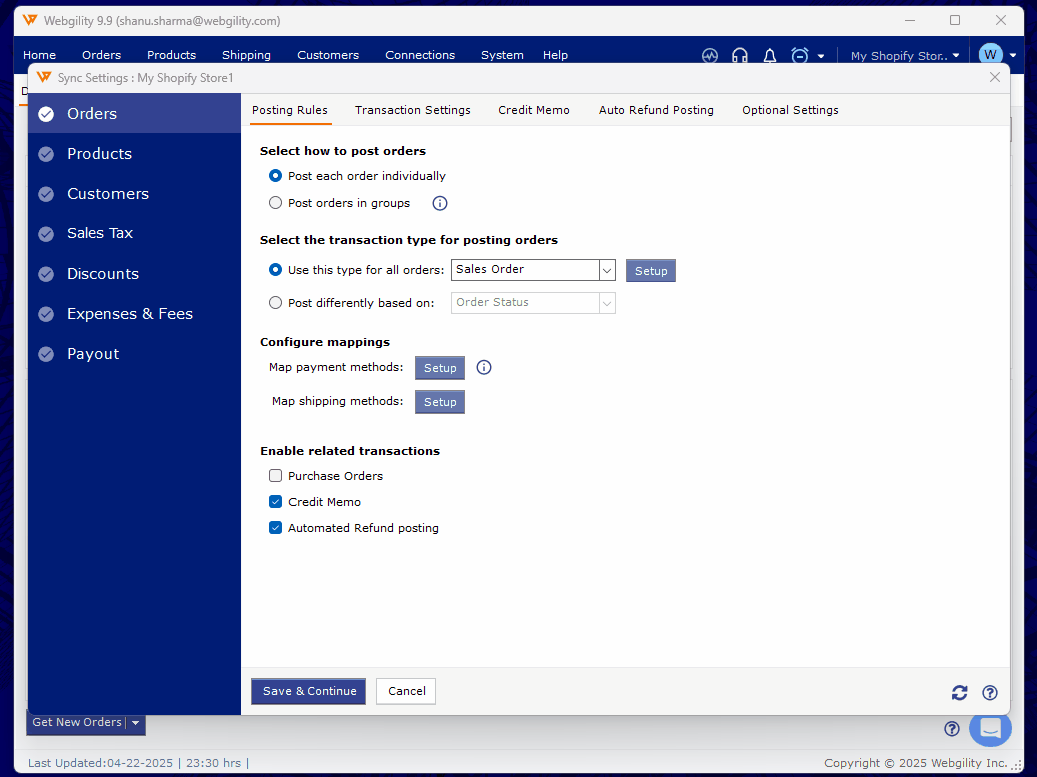Click info icon next to Map payment methods
This screenshot has height=777, width=1037.
click(x=484, y=367)
